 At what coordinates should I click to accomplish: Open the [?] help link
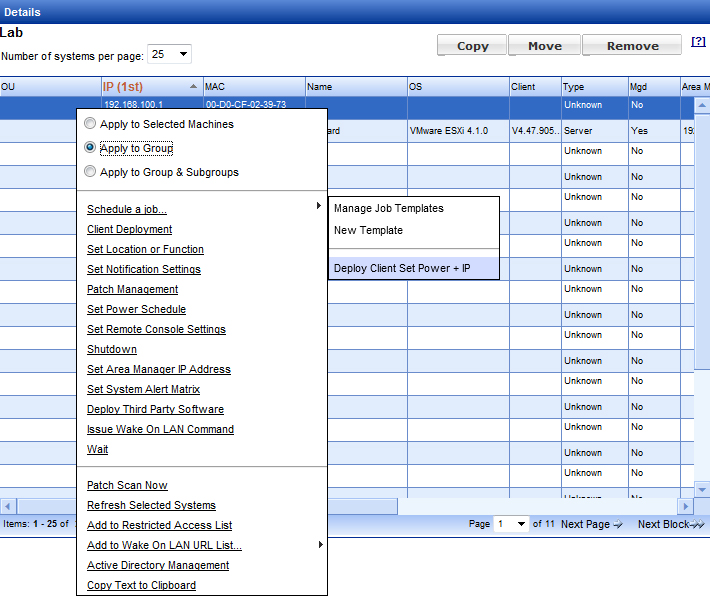click(698, 42)
